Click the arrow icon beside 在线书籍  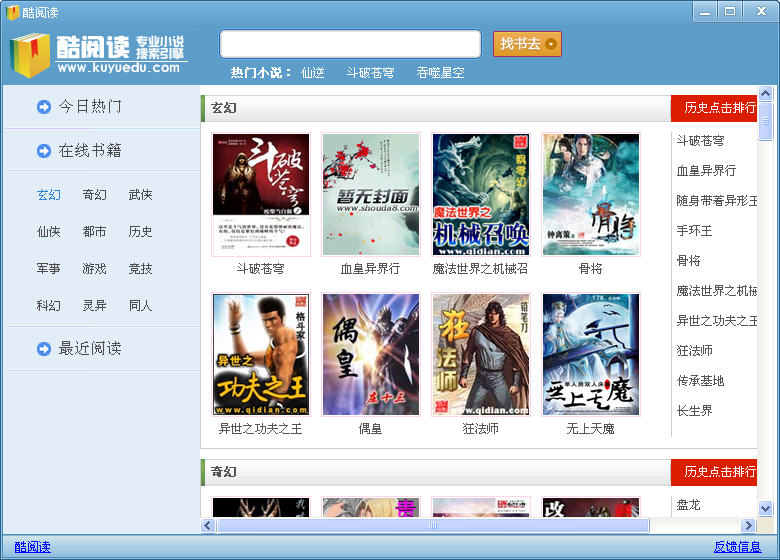point(44,151)
